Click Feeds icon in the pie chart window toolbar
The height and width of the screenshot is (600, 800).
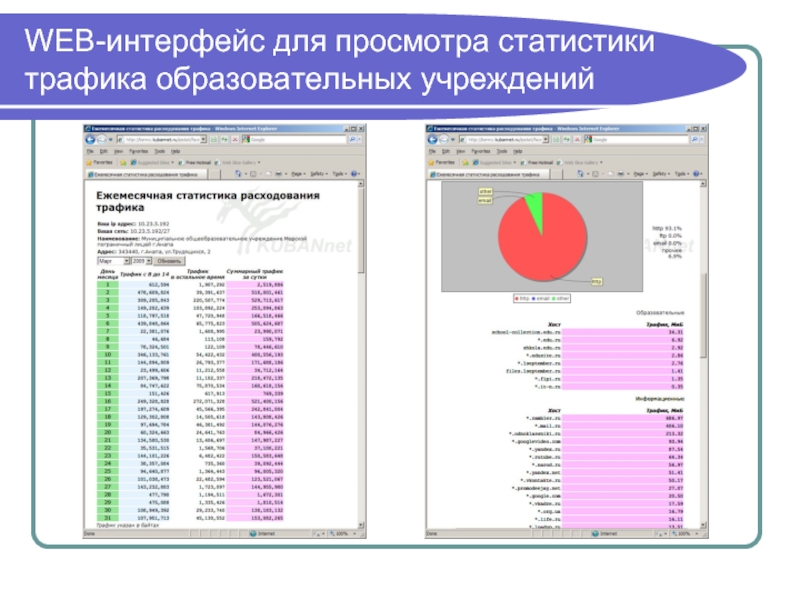pos(595,174)
